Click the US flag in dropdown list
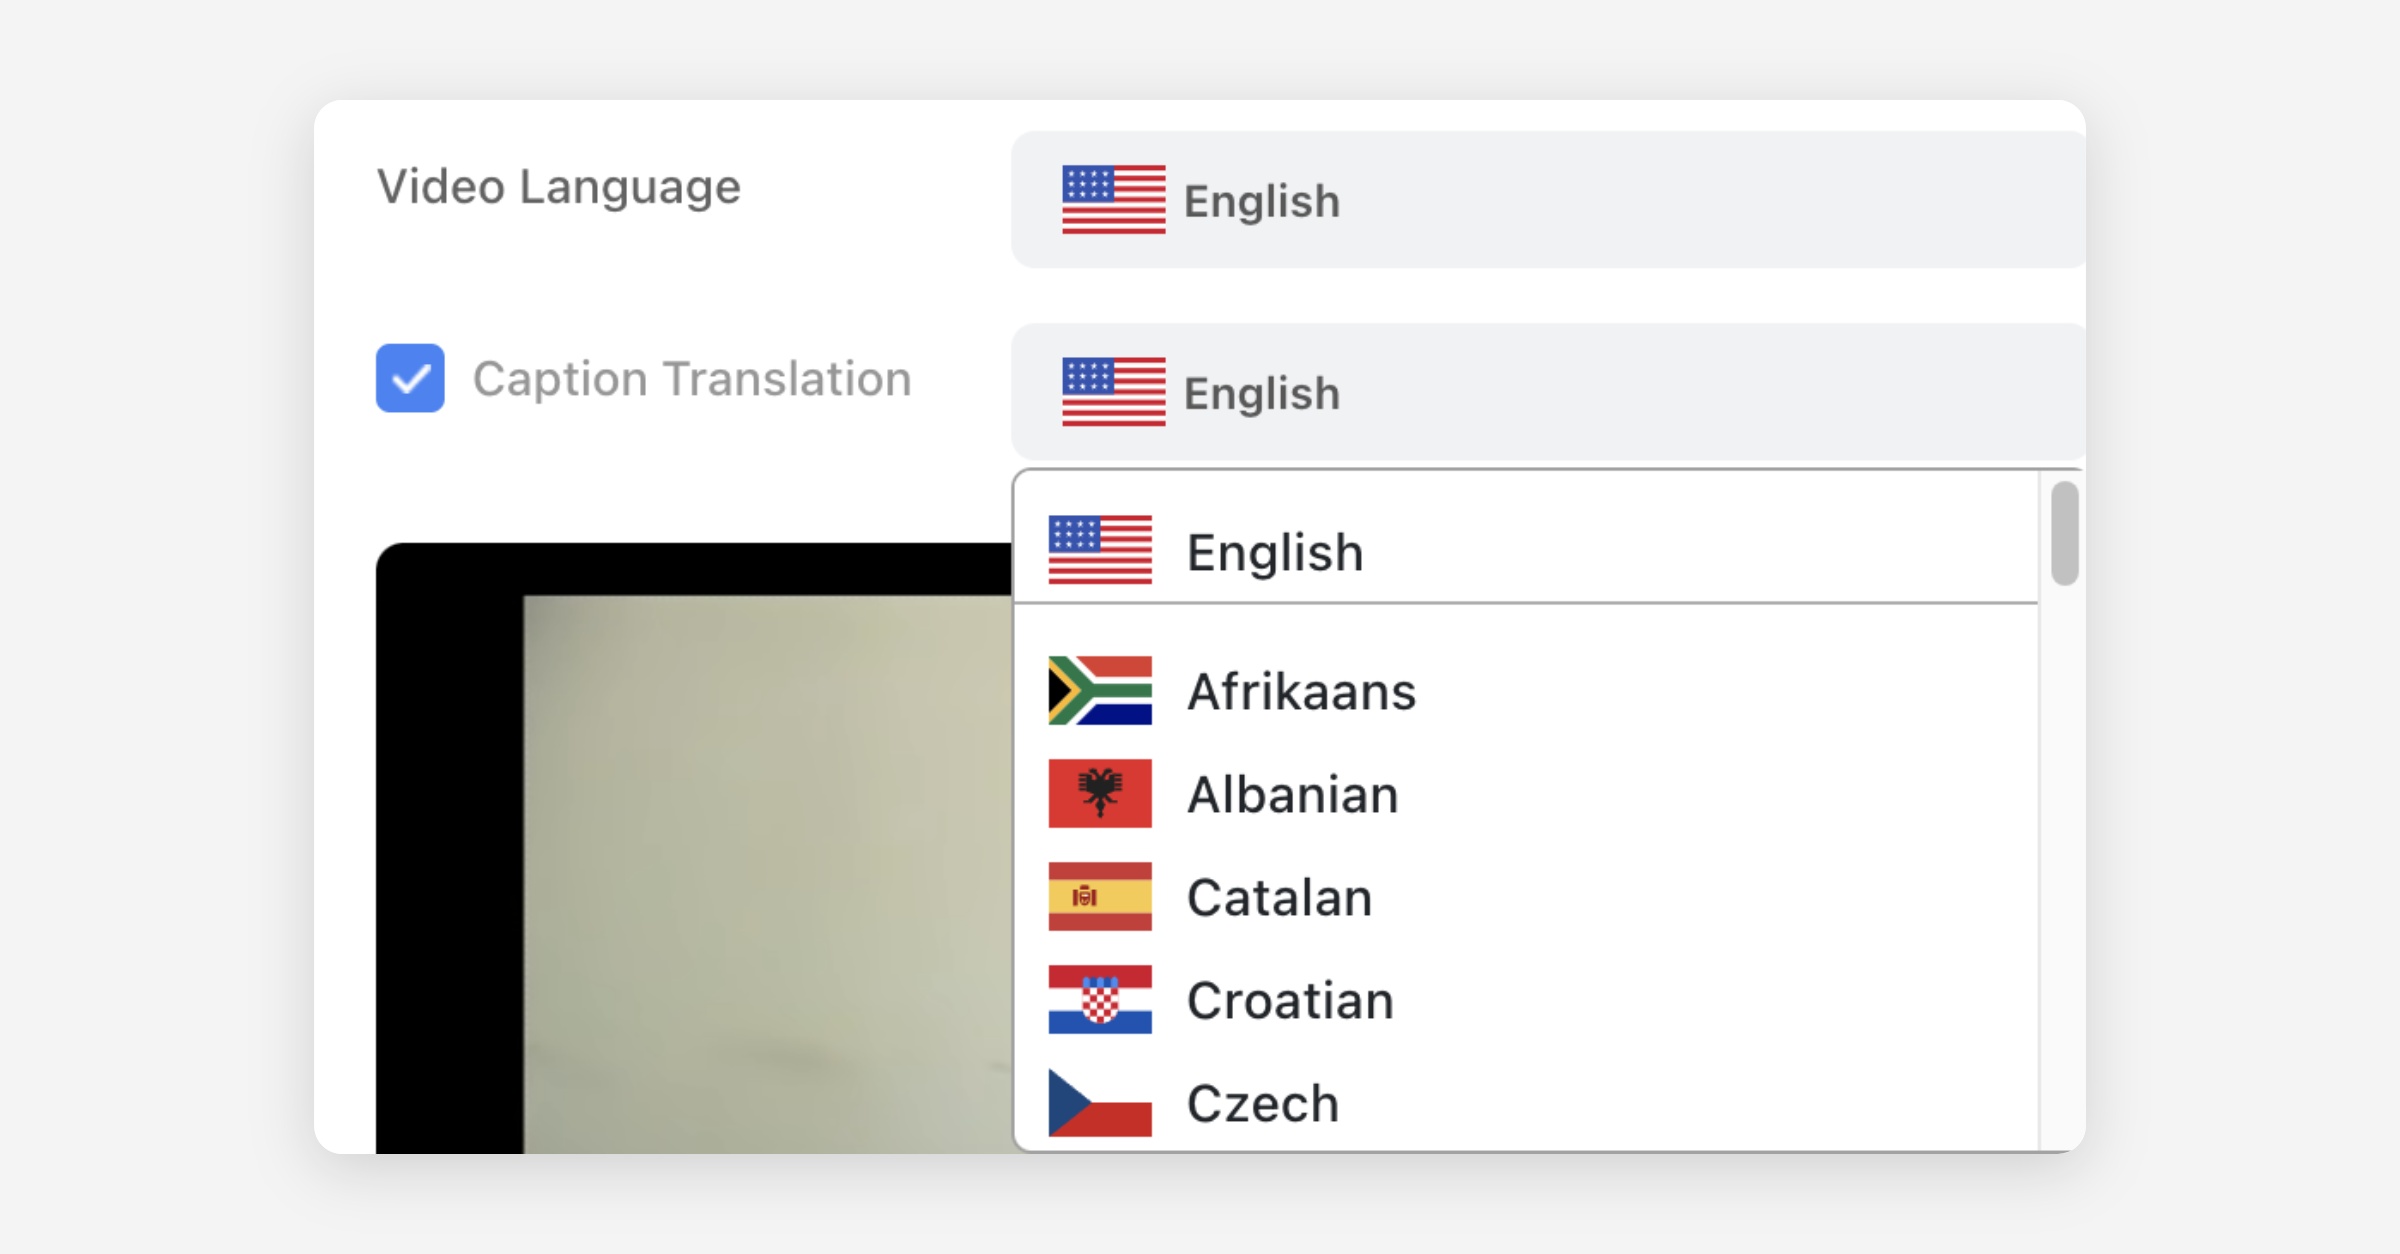Screen dimensions: 2400x1254 click(1099, 550)
